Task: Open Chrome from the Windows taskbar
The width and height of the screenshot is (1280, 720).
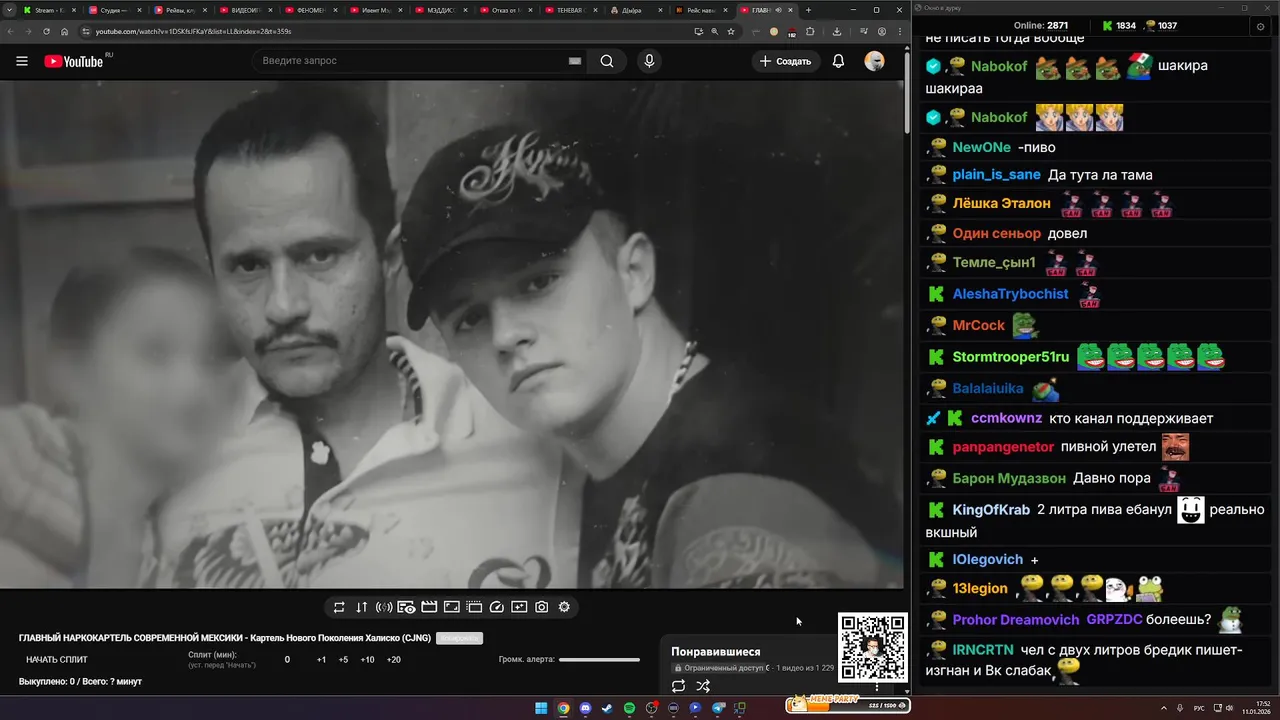Action: 563,708
